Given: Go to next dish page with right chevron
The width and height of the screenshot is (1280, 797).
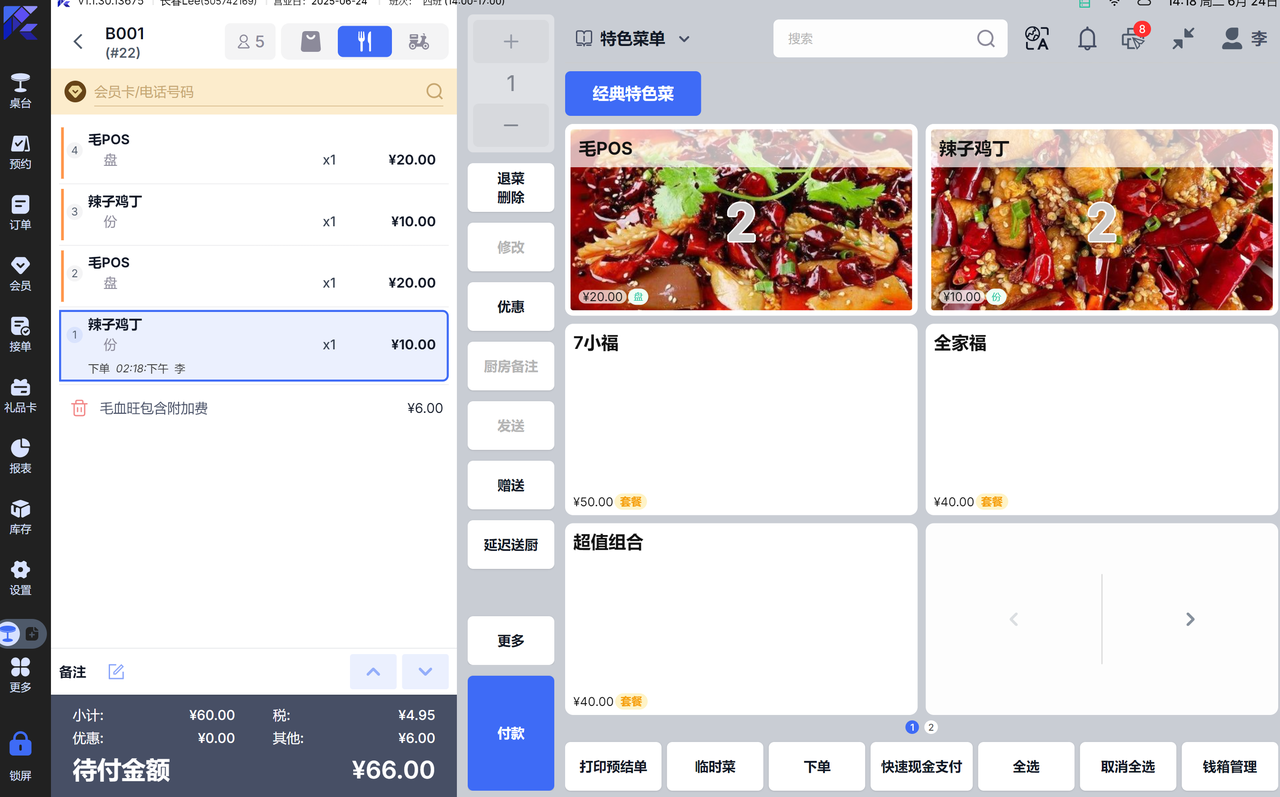Looking at the screenshot, I should tap(1190, 619).
